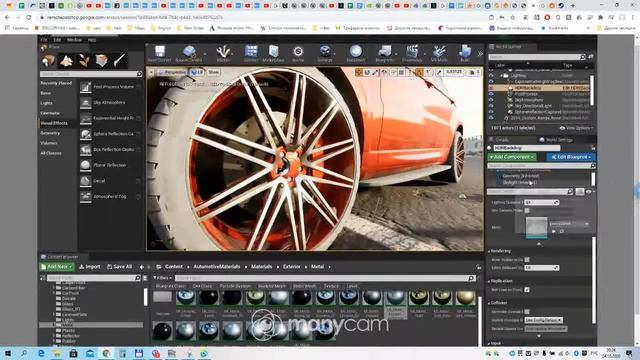
Task: Click AutomotiveMaterials in the breadcrumb path
Action: pyautogui.click(x=217, y=267)
